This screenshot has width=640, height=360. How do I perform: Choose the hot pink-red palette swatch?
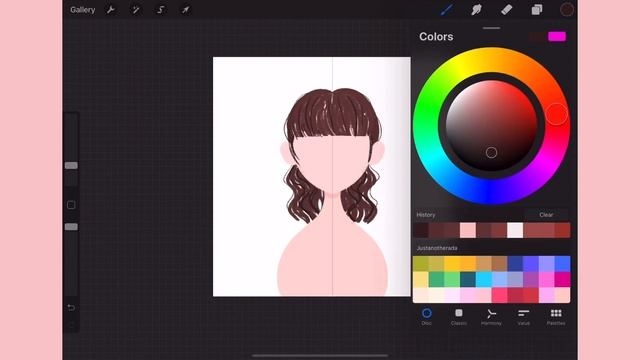click(499, 295)
